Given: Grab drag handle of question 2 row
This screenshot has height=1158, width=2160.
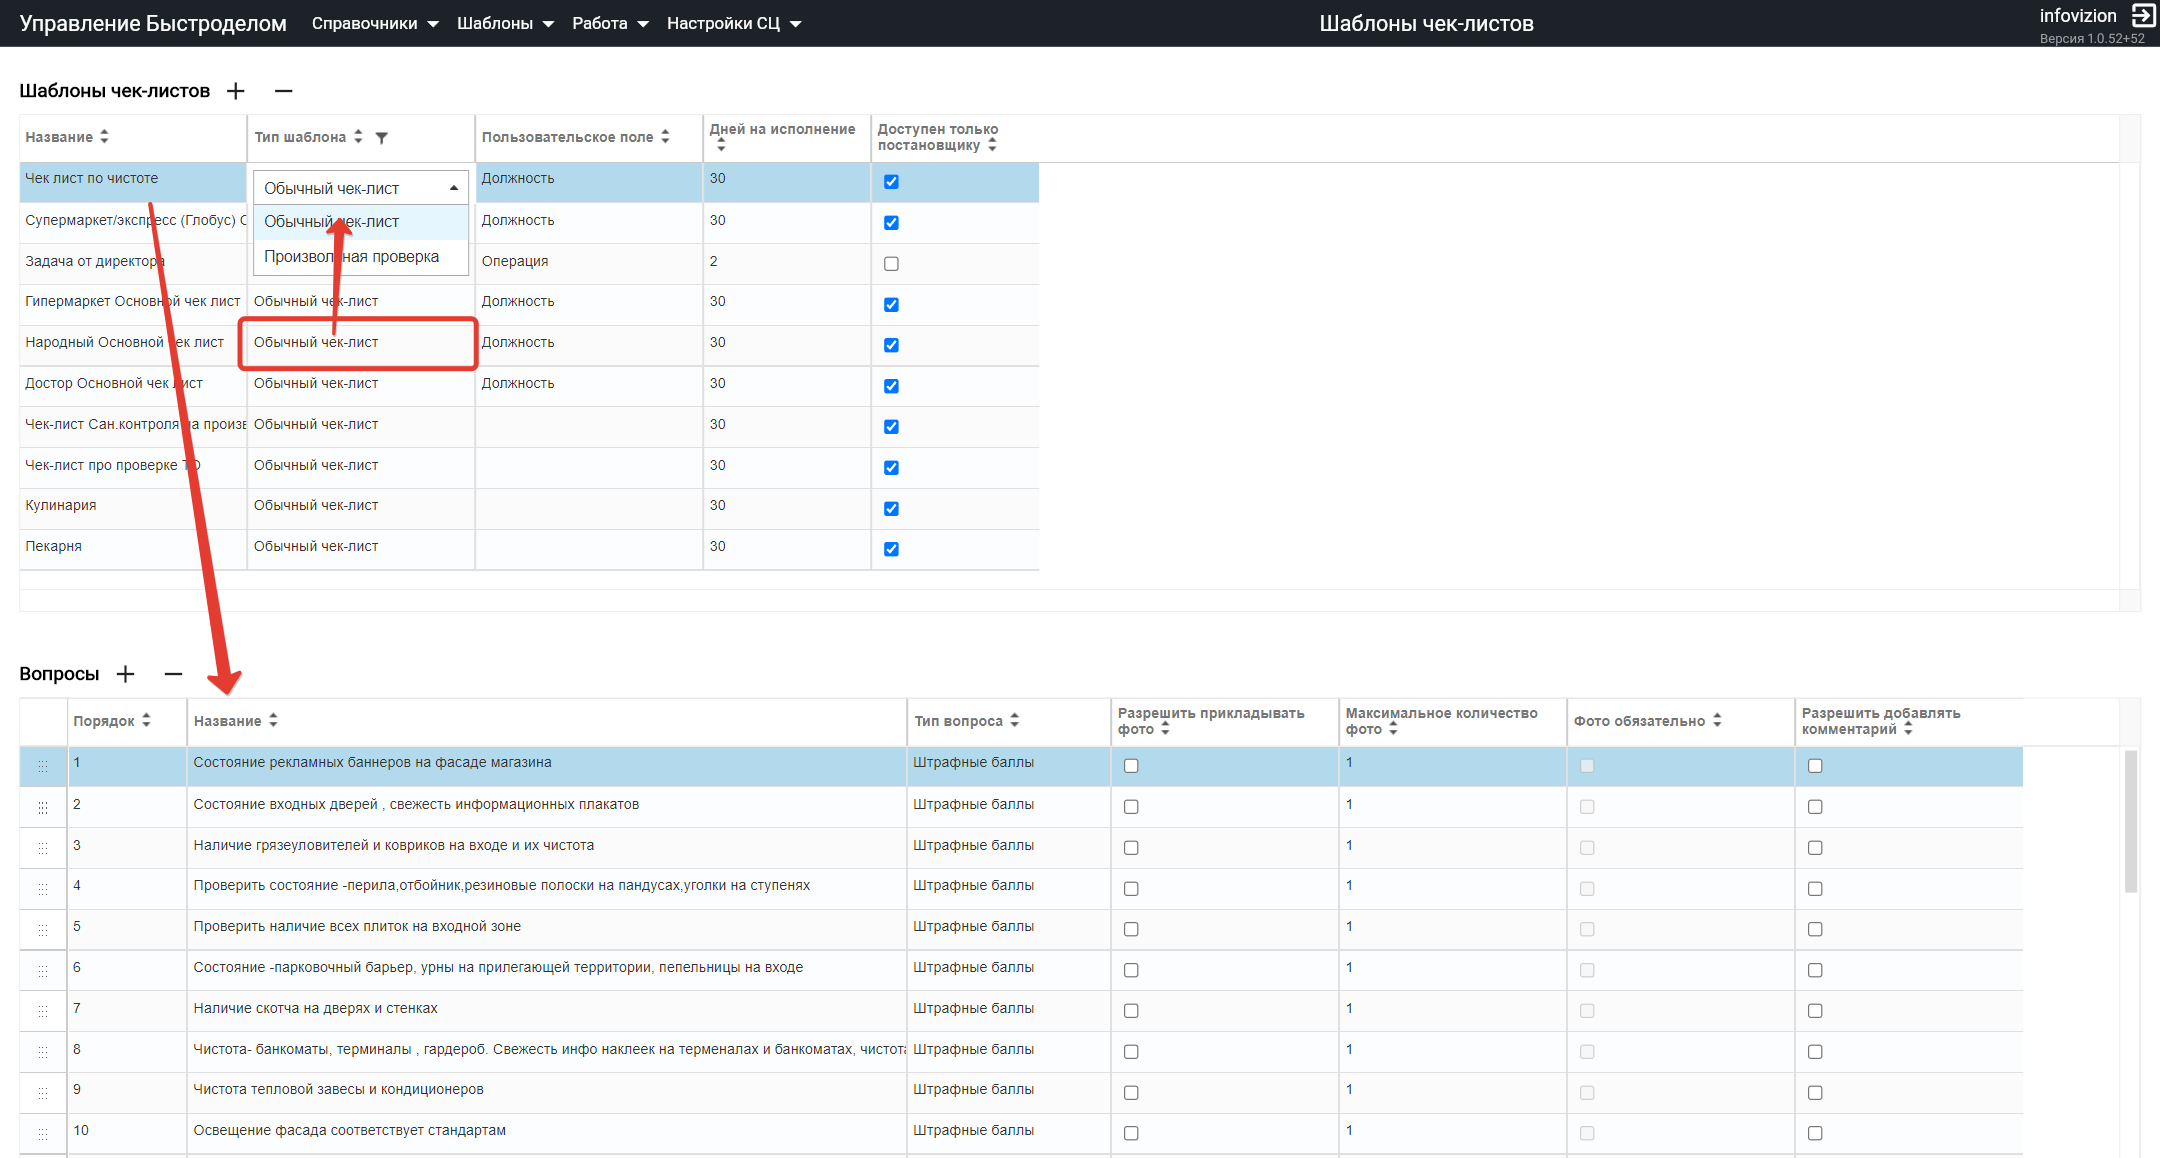Looking at the screenshot, I should pos(43,807).
